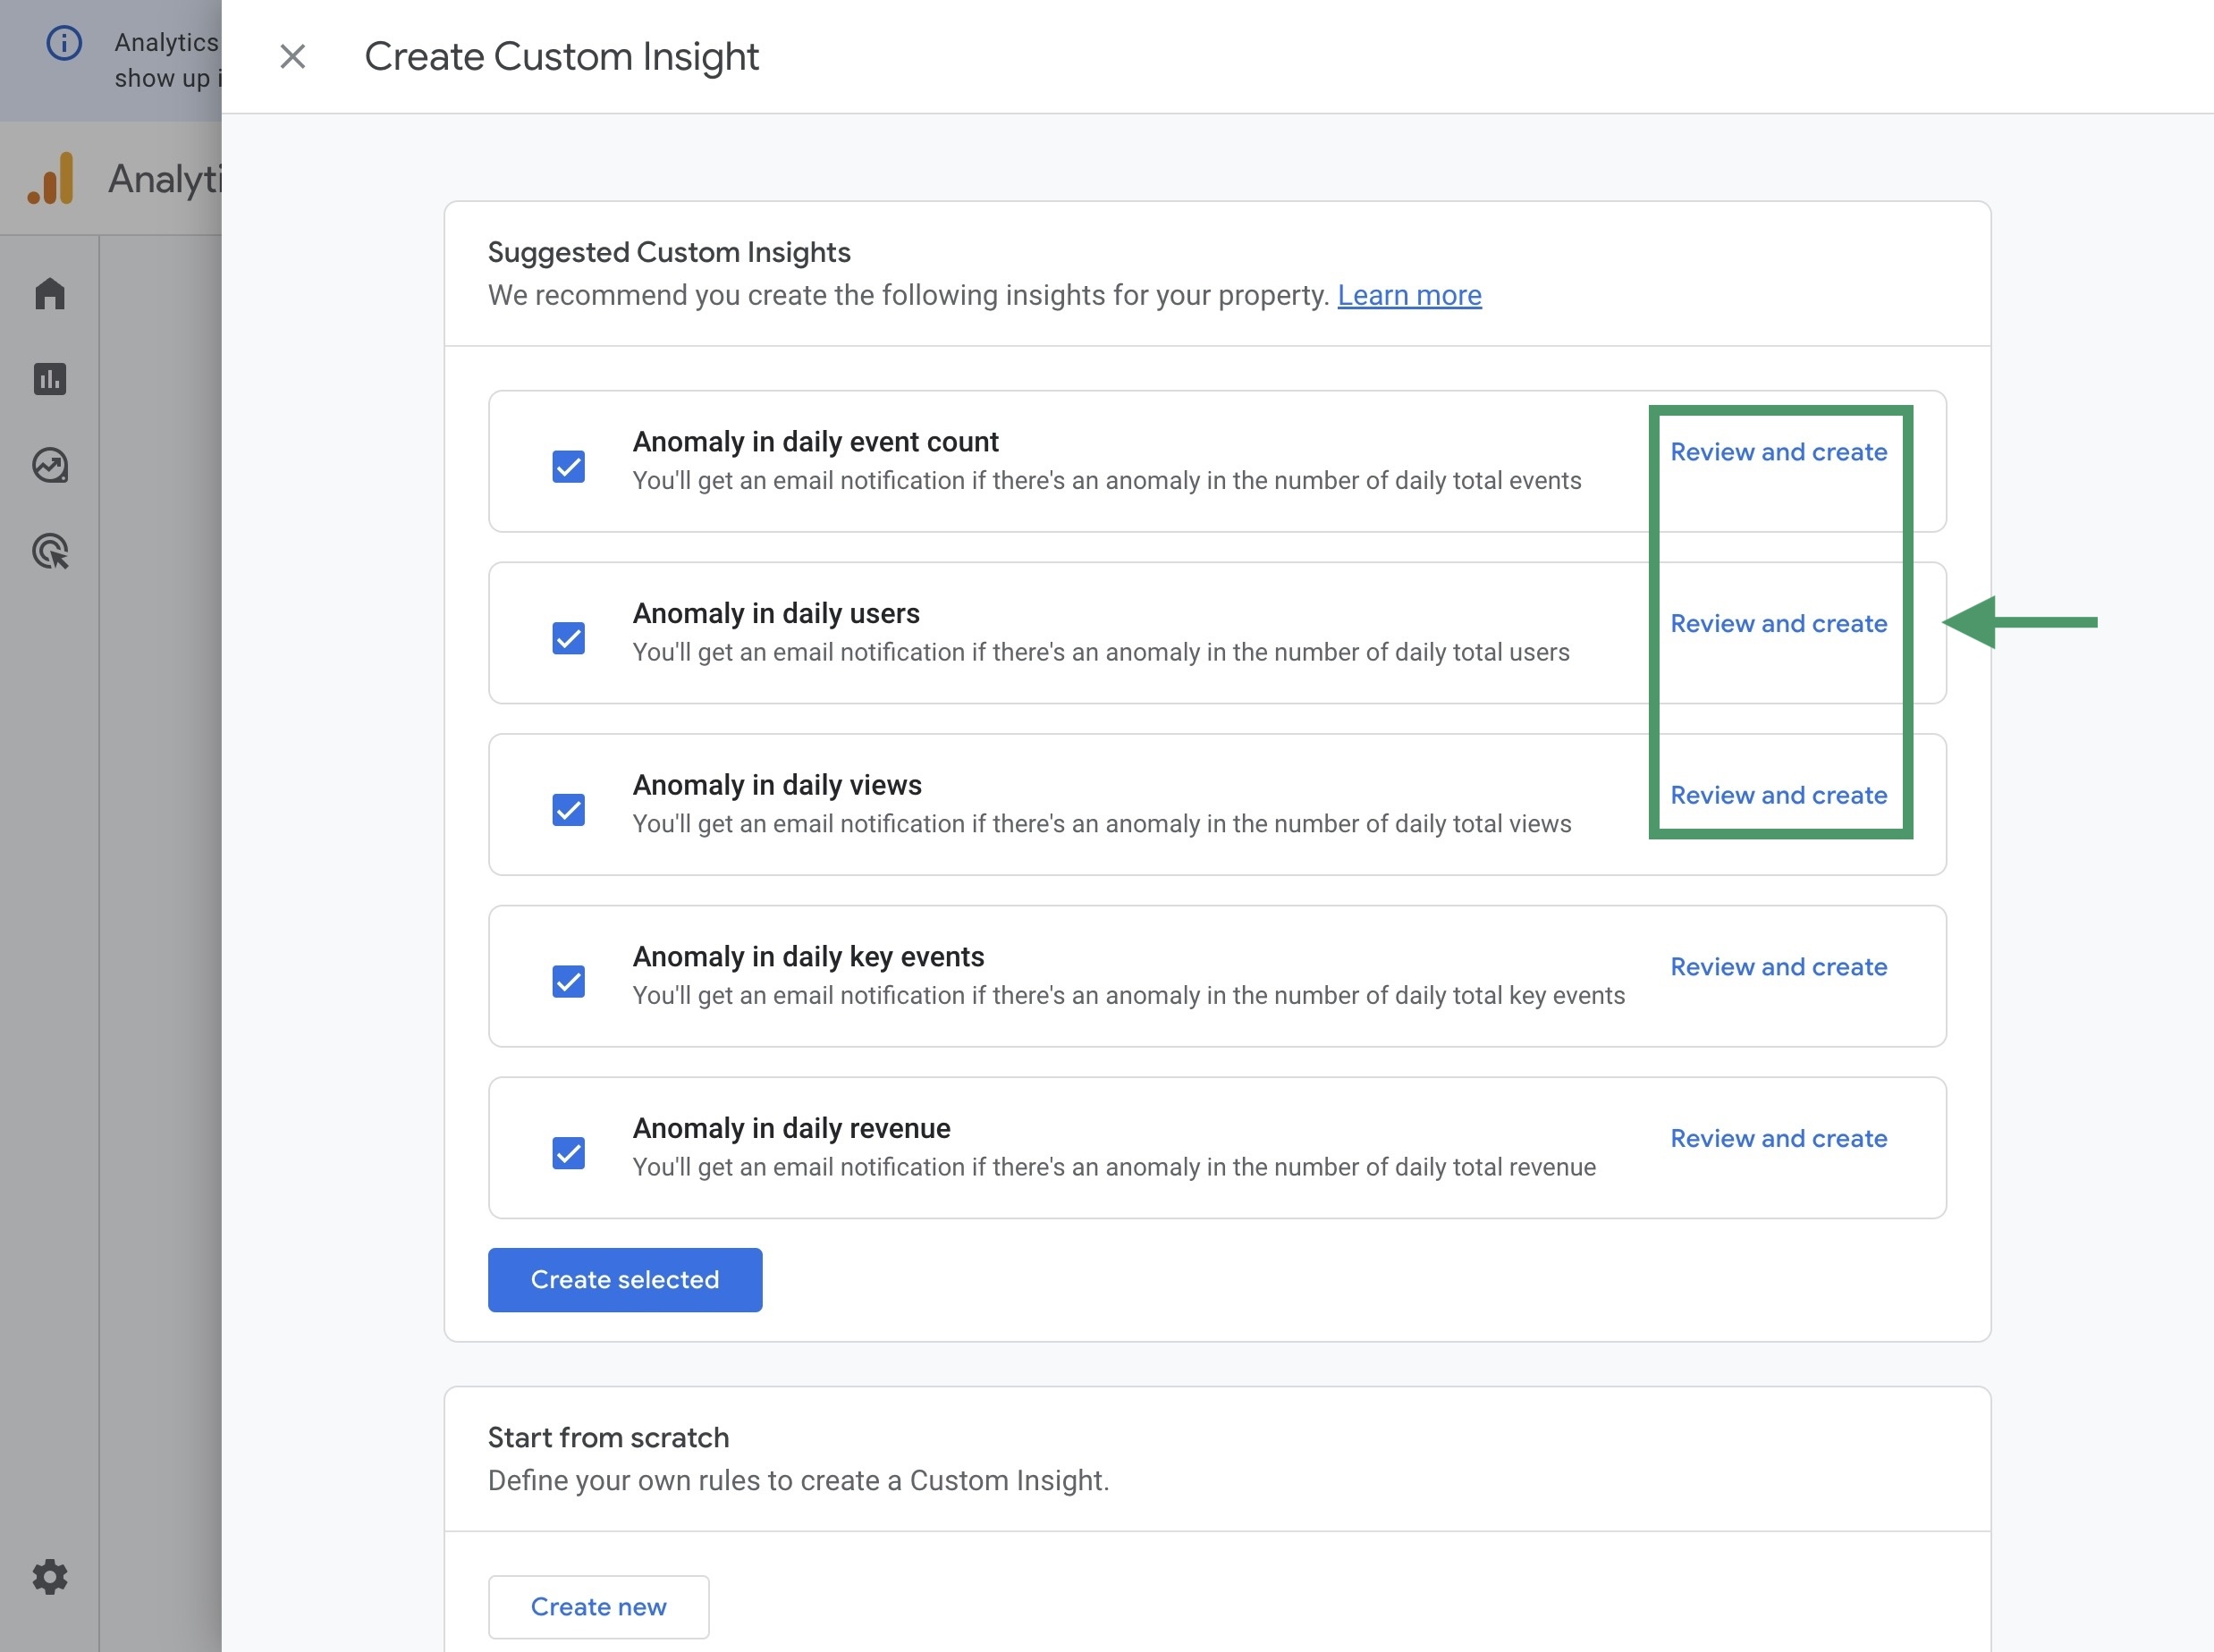Open the Explore section in the sidebar
The width and height of the screenshot is (2214, 1652).
[x=49, y=465]
